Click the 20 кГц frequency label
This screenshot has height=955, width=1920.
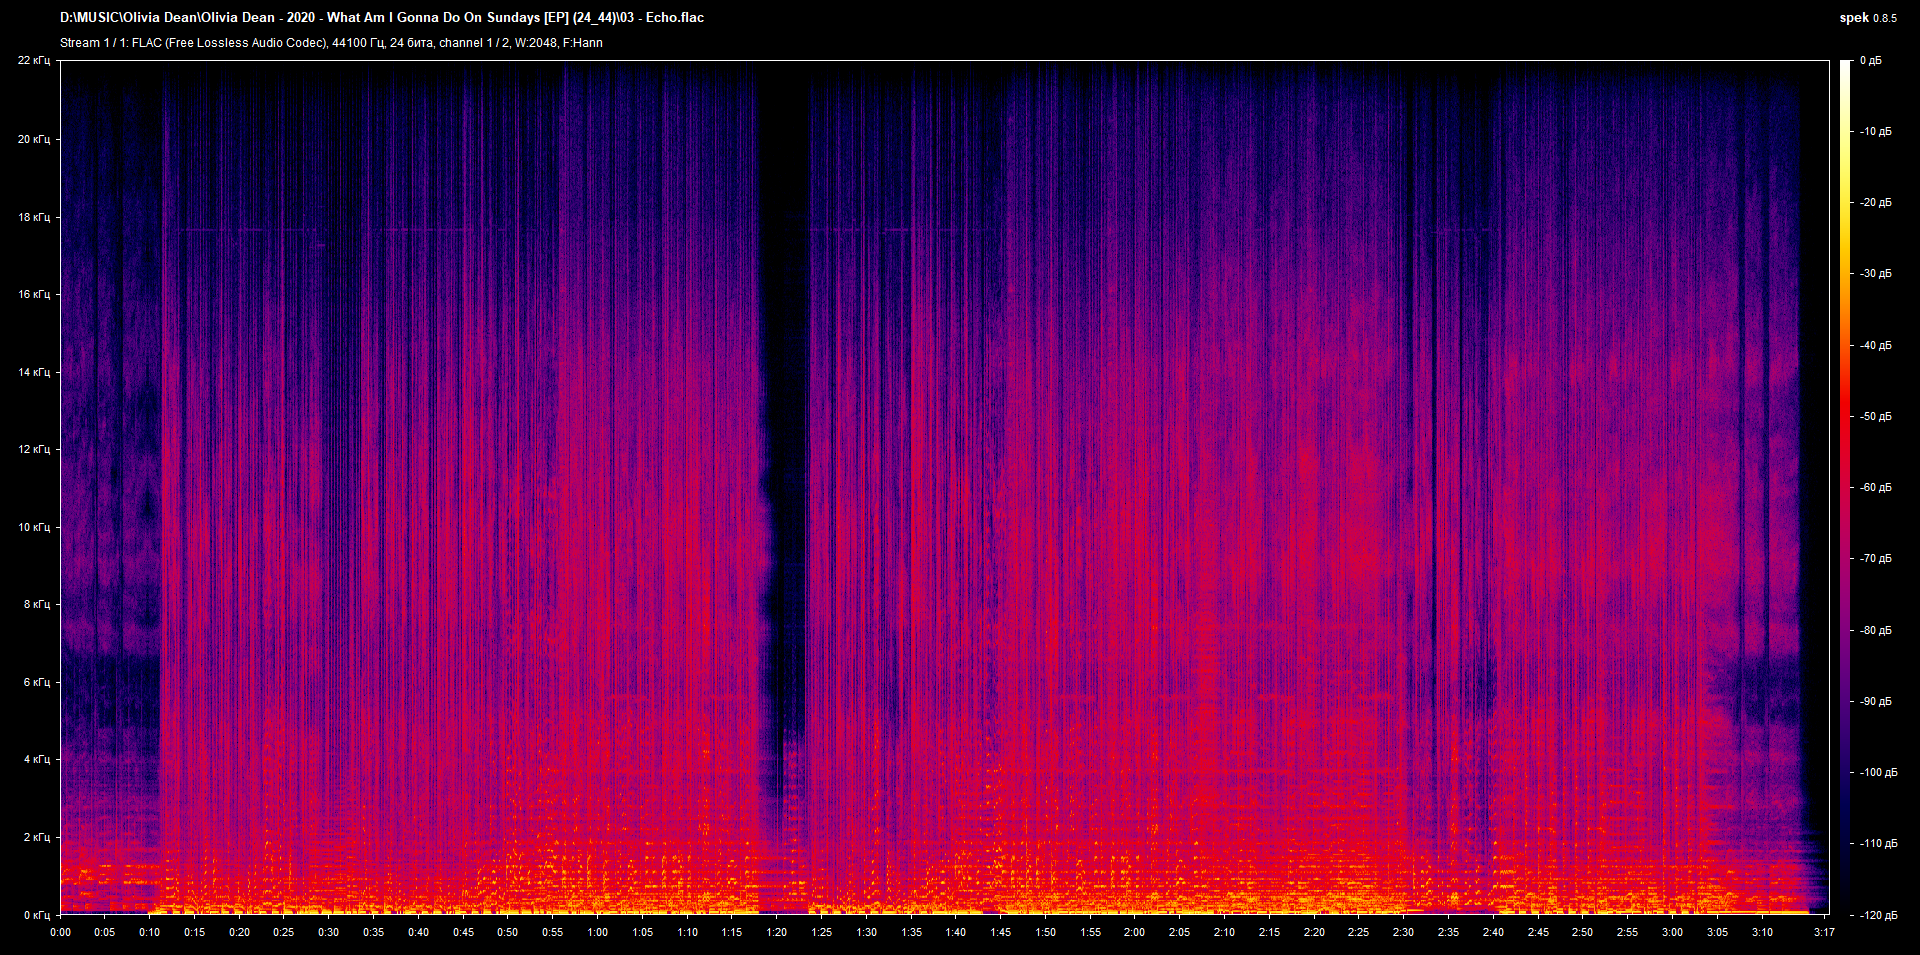click(x=34, y=139)
